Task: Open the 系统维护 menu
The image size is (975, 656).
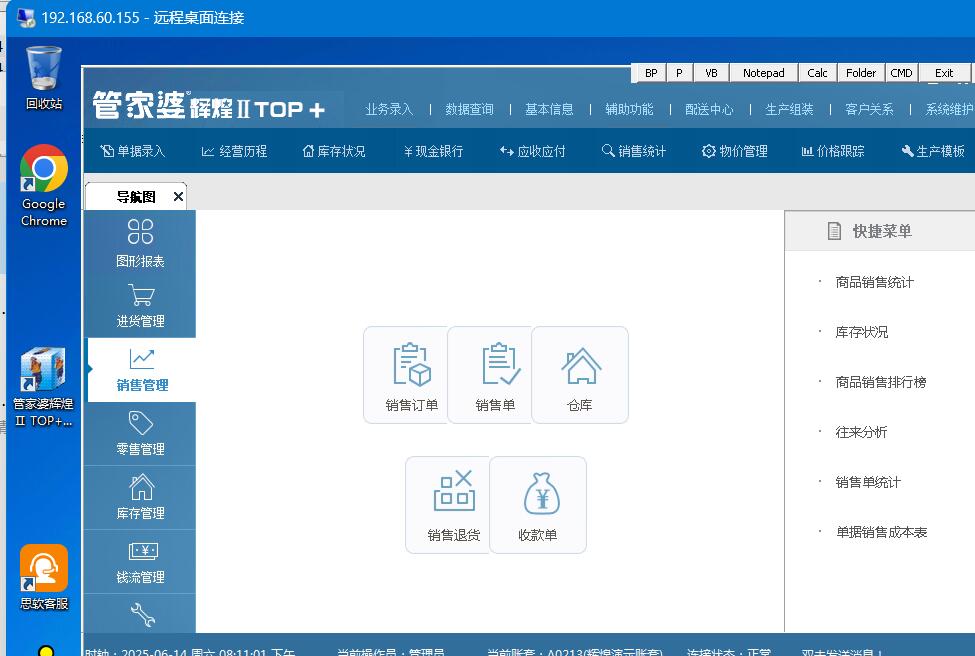Action: click(x=950, y=109)
